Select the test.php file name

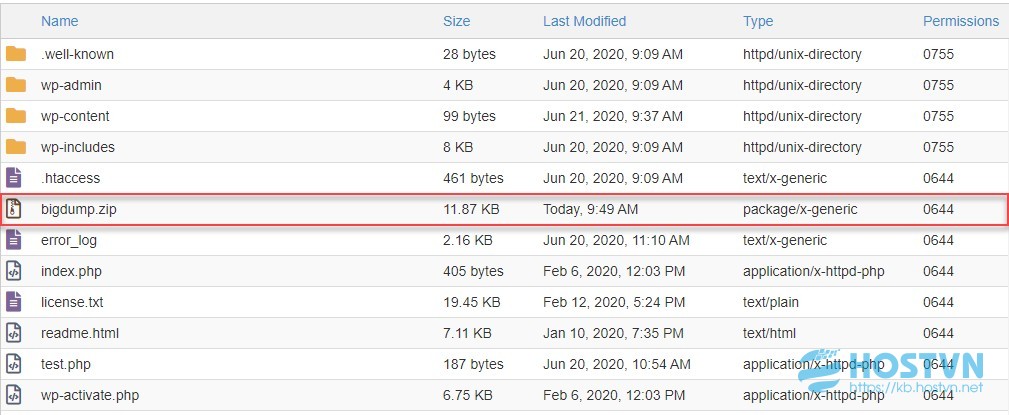[63, 364]
